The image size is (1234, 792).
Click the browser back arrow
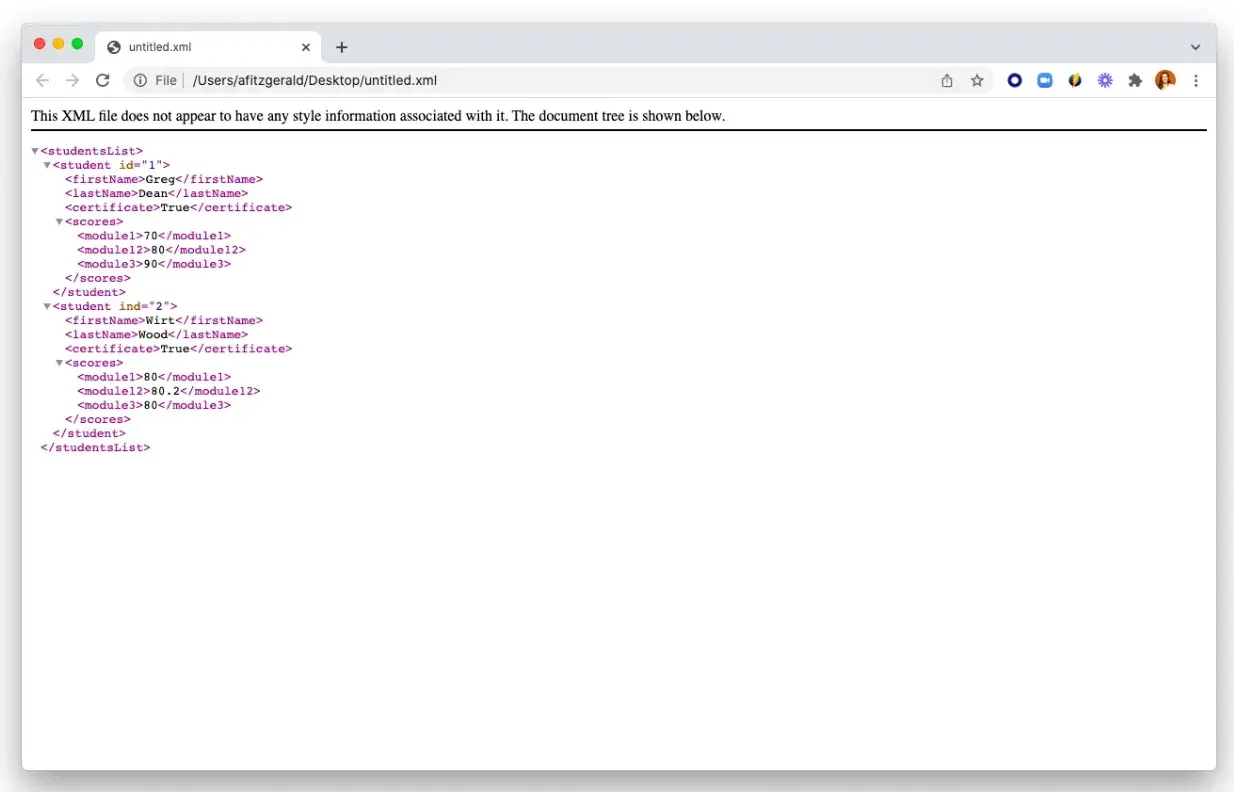42,81
